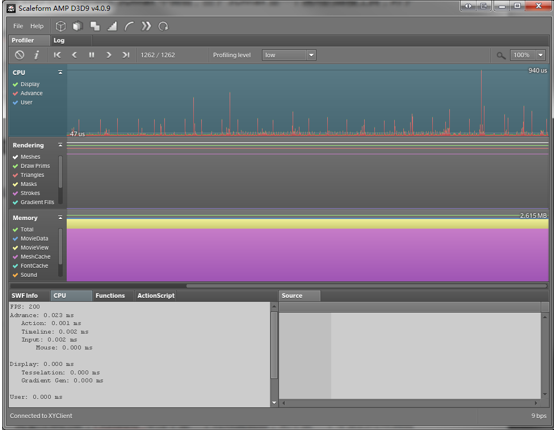Jump to the first frame
Viewport: 554px width, 430px height.
pyautogui.click(x=57, y=55)
